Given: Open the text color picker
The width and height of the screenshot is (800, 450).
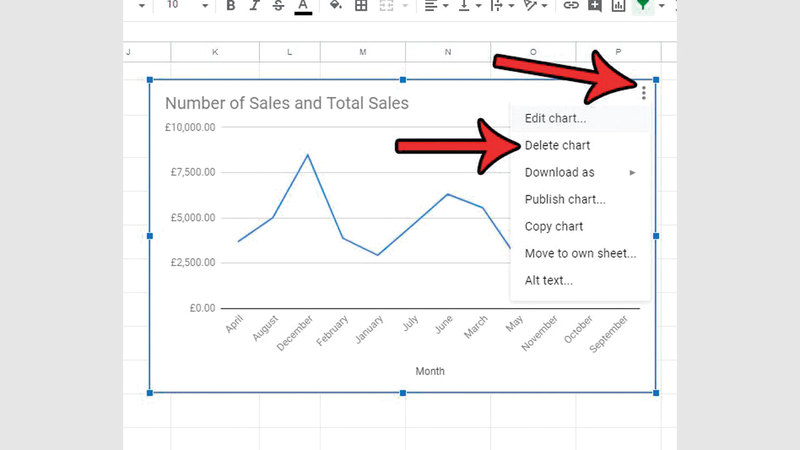Looking at the screenshot, I should point(302,7).
